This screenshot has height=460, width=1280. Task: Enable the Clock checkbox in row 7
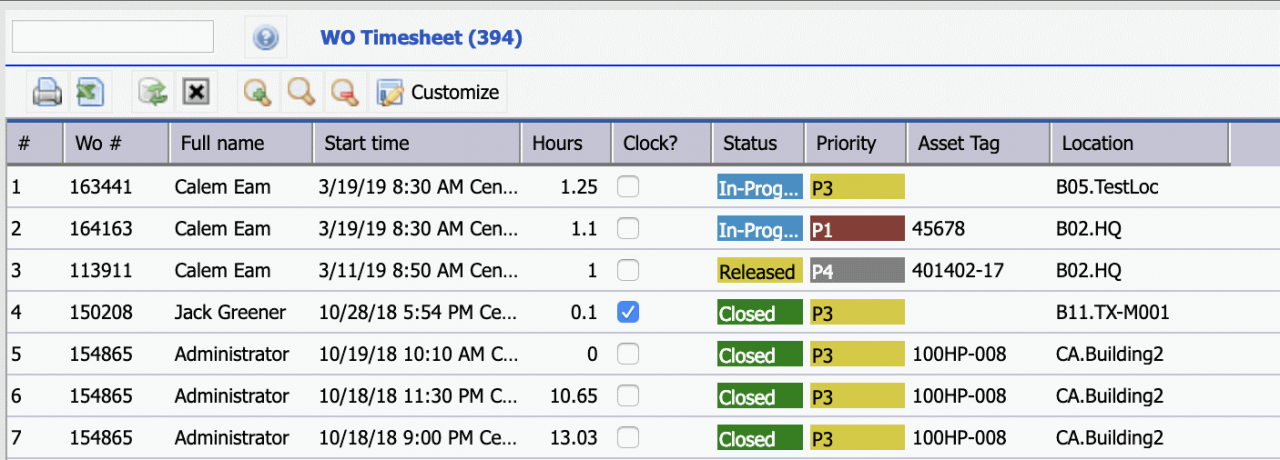(x=628, y=438)
